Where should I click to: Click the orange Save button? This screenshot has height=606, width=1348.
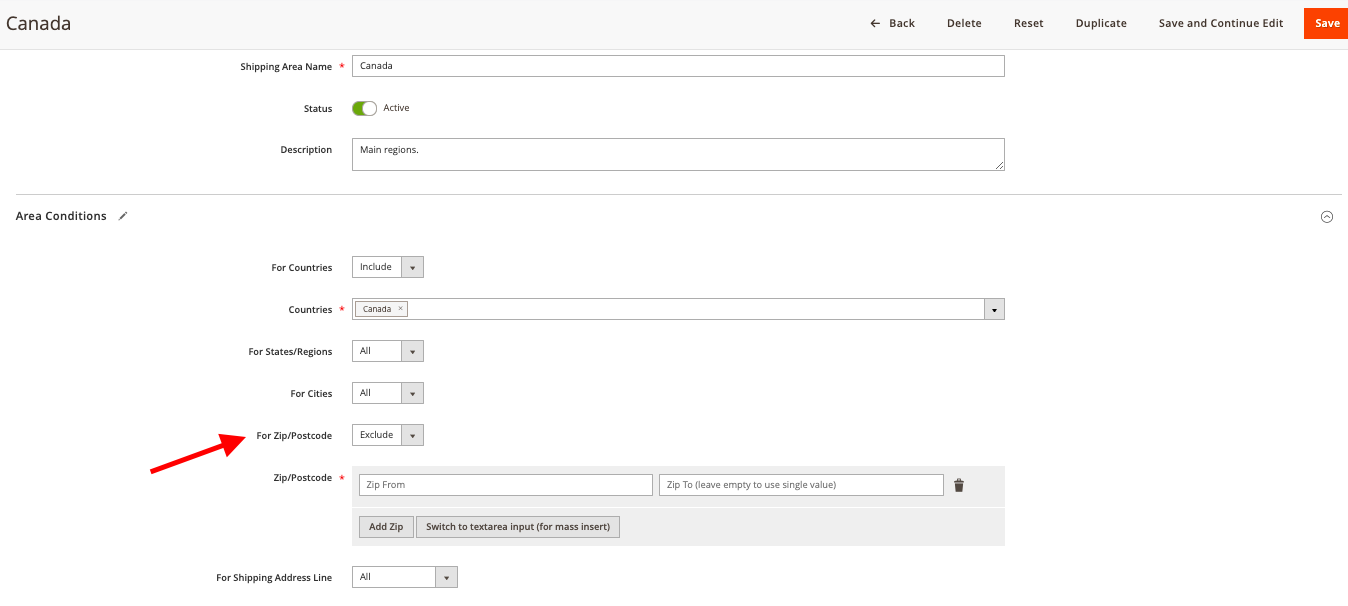[1326, 23]
